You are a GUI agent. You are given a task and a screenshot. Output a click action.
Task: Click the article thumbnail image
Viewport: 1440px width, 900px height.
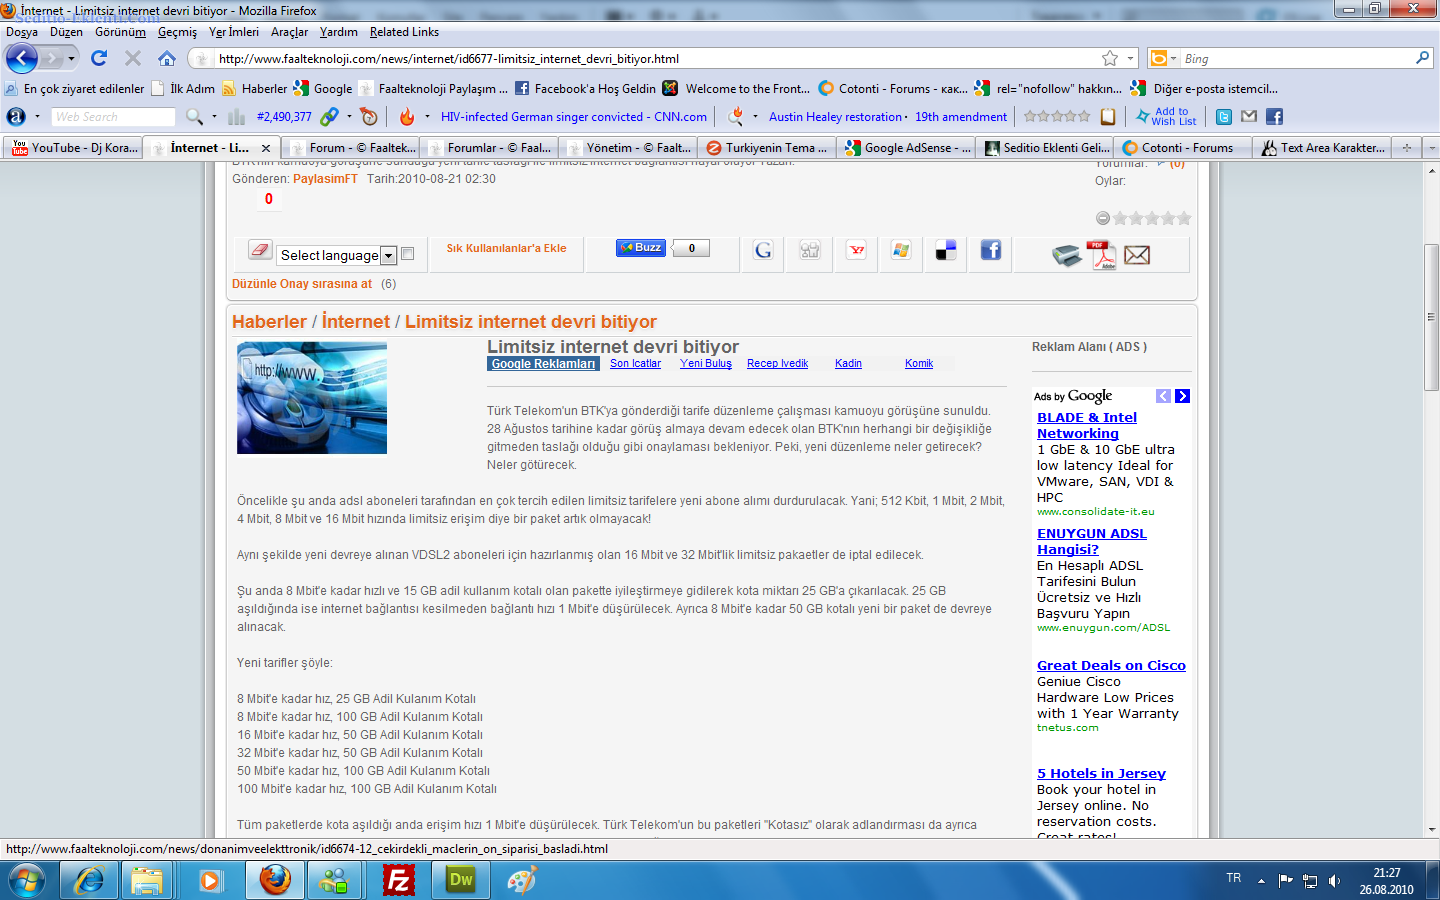click(312, 398)
